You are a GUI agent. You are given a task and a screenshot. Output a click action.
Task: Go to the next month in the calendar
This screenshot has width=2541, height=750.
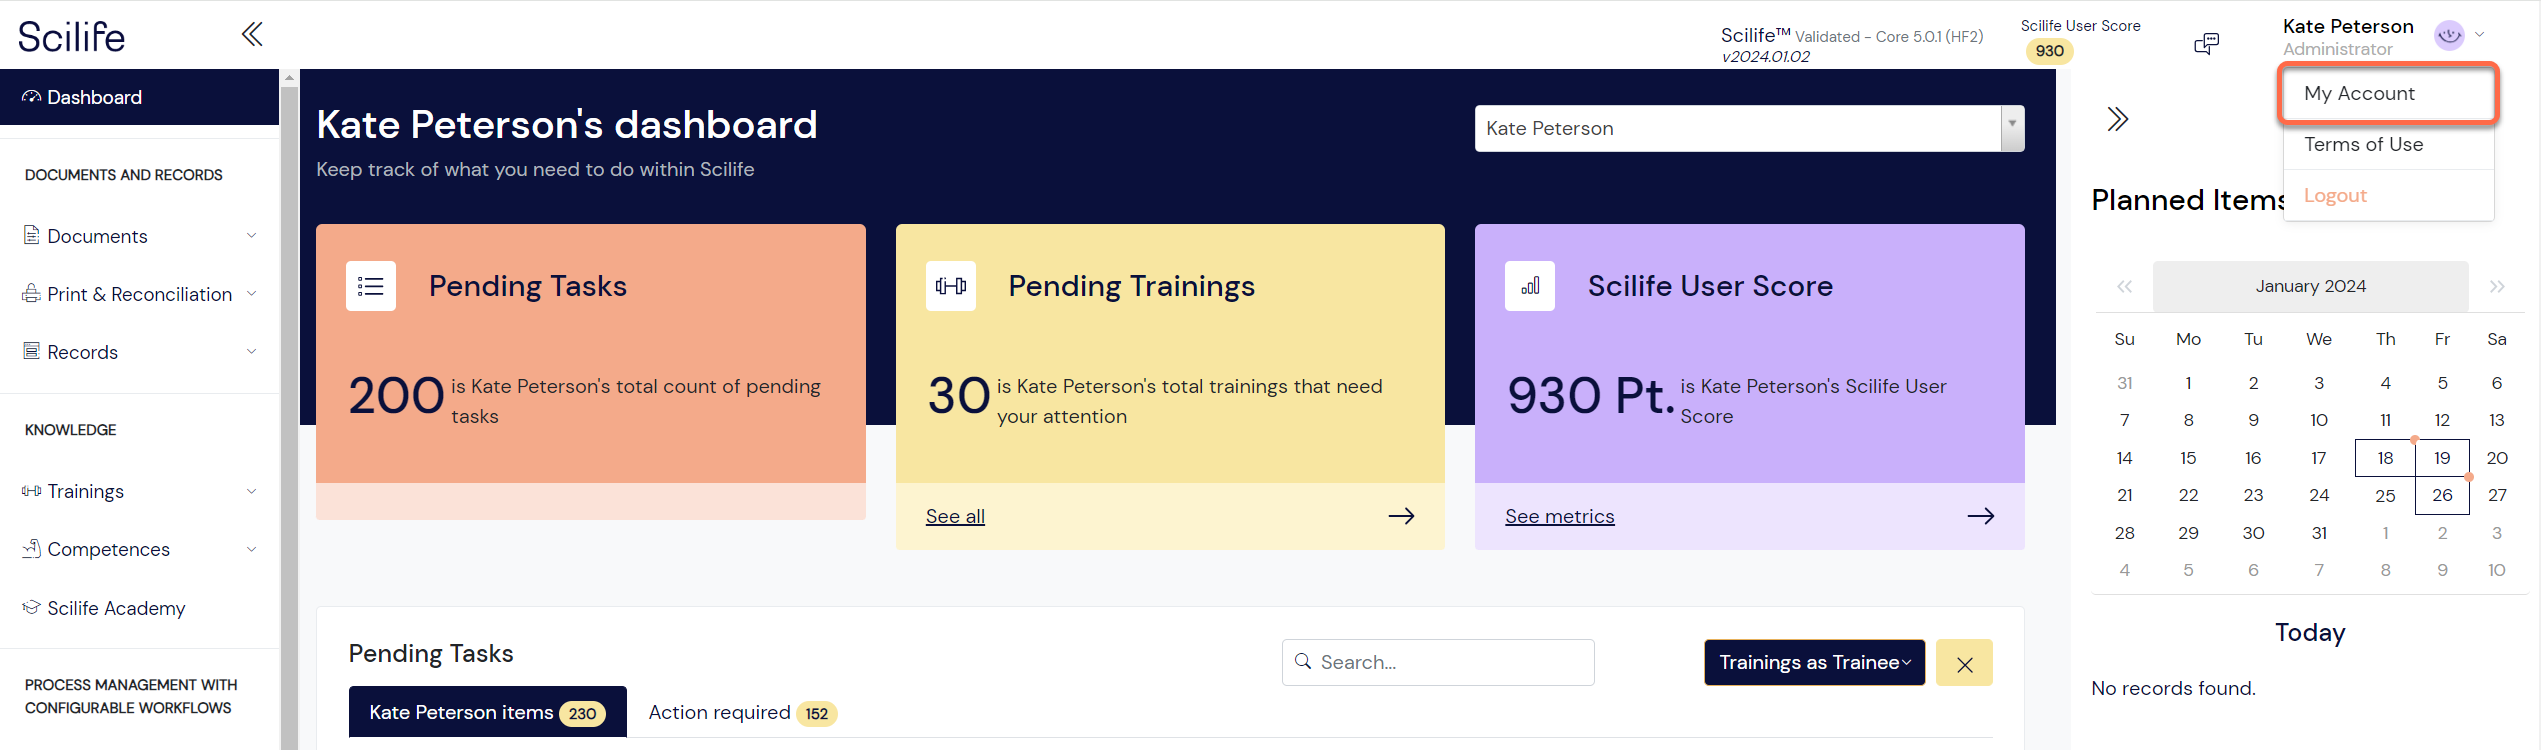coord(2497,287)
